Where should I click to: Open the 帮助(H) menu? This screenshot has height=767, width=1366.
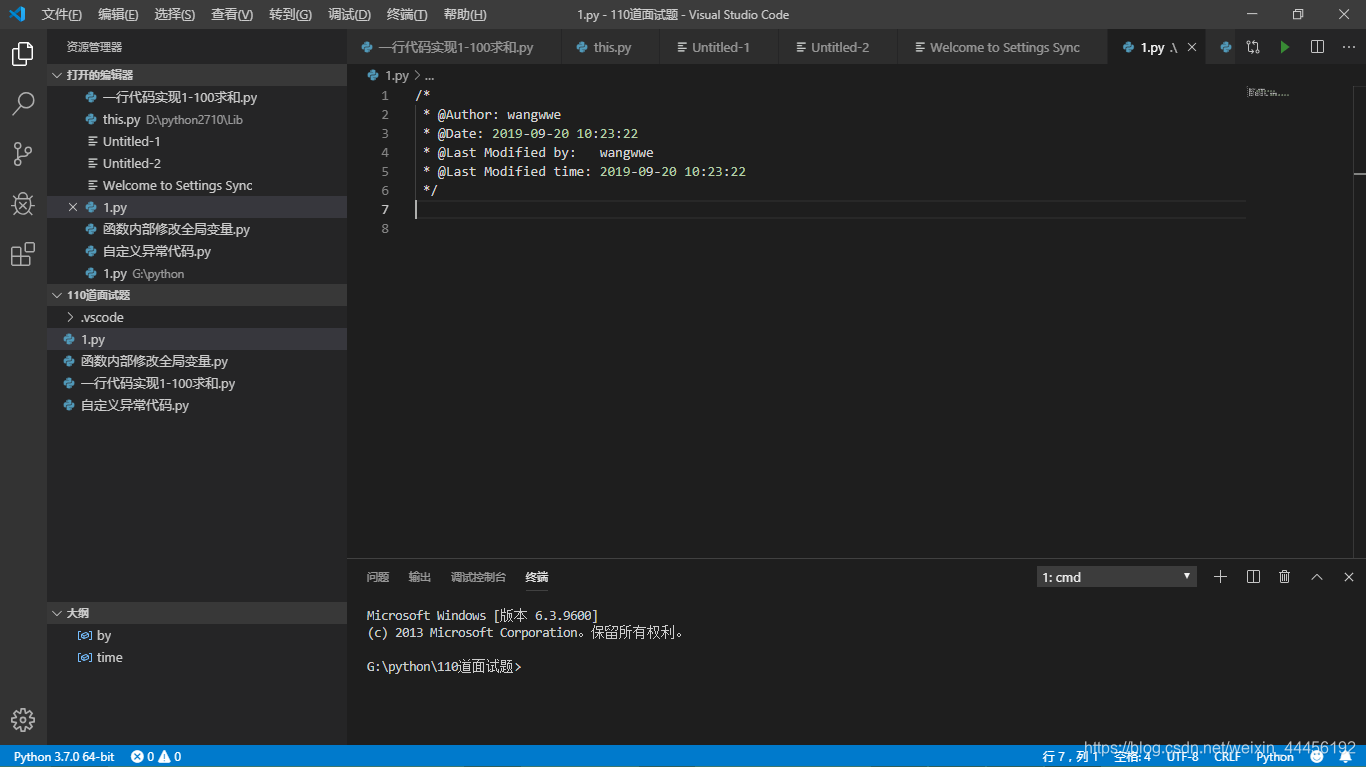465,14
